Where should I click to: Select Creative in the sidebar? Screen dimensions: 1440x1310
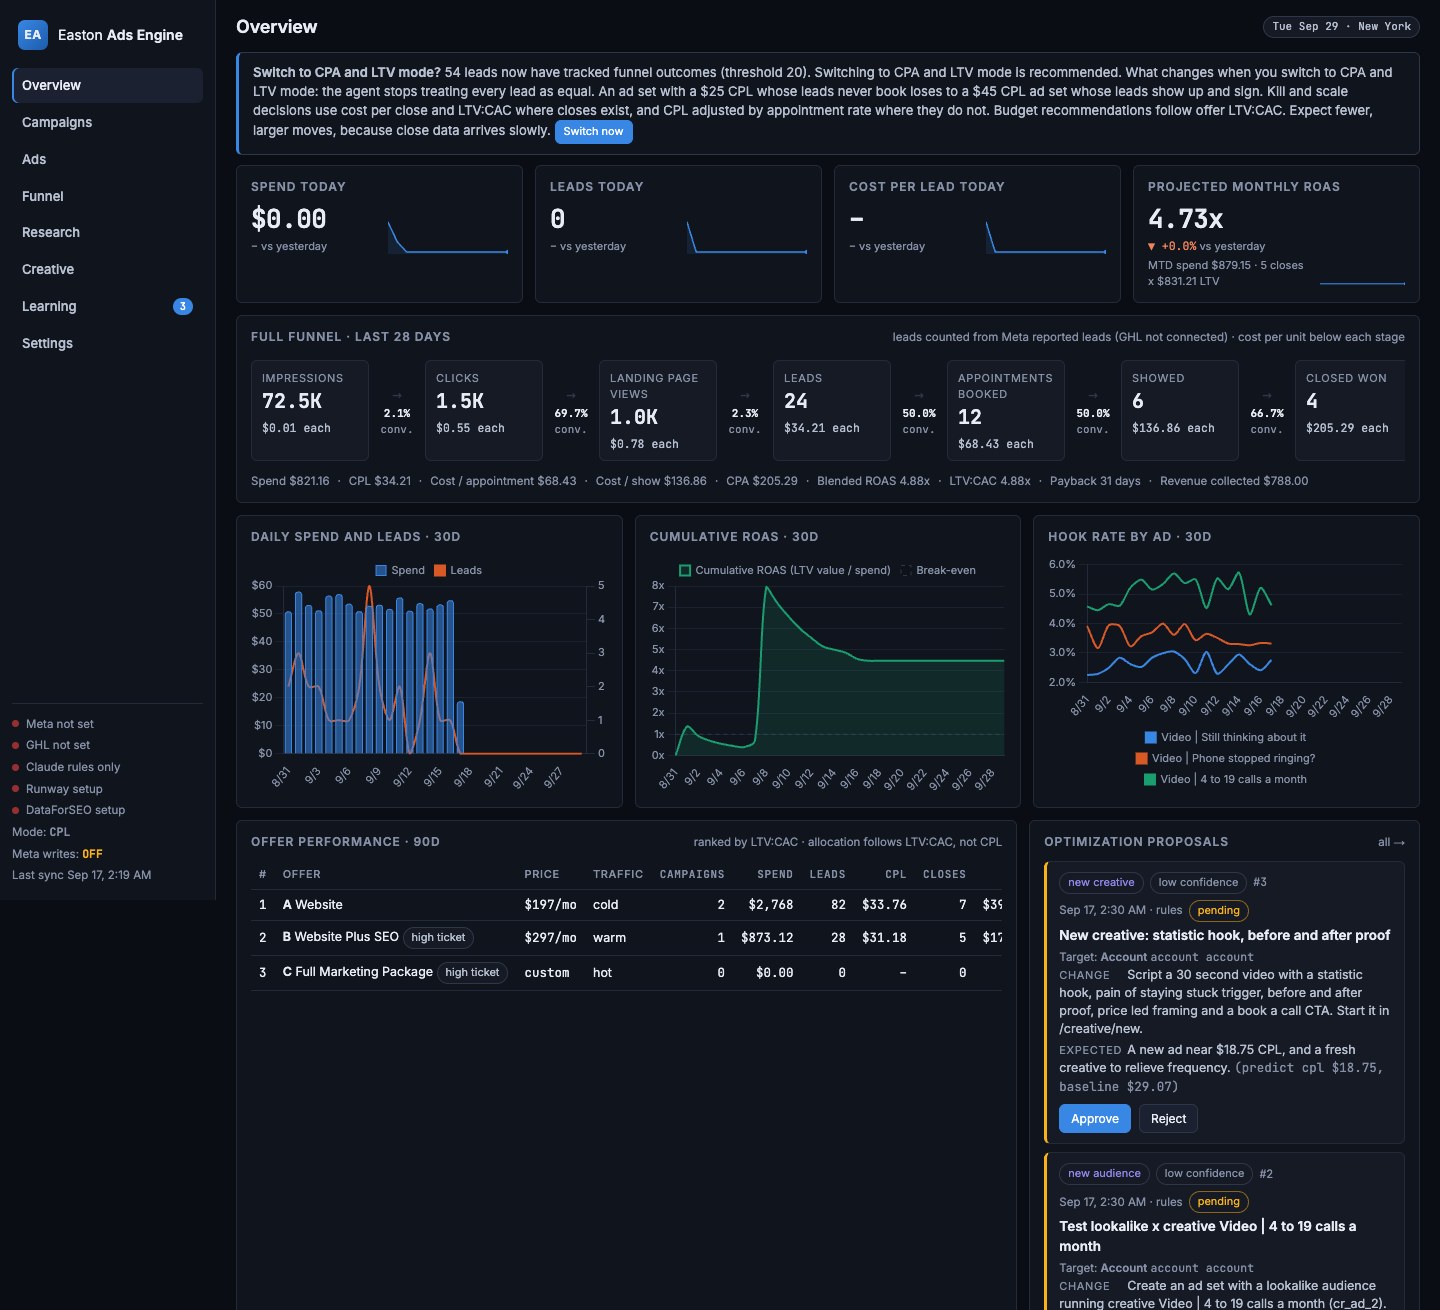click(108, 269)
